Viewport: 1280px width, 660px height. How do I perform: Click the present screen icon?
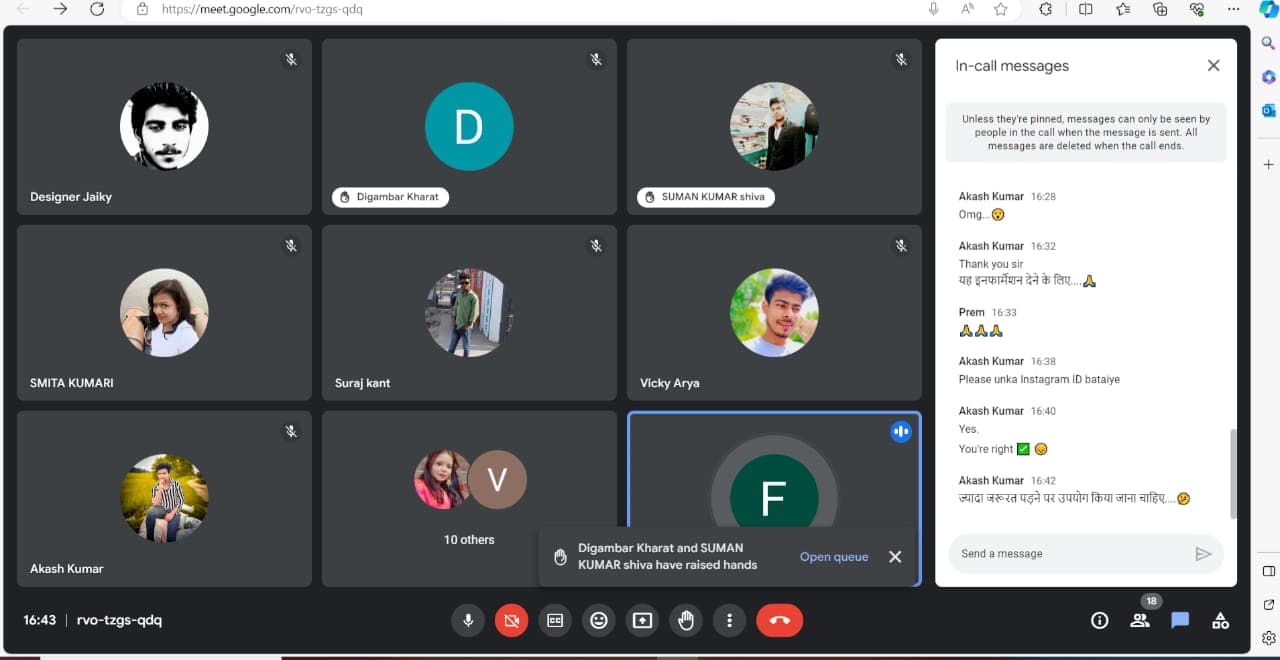click(x=642, y=620)
